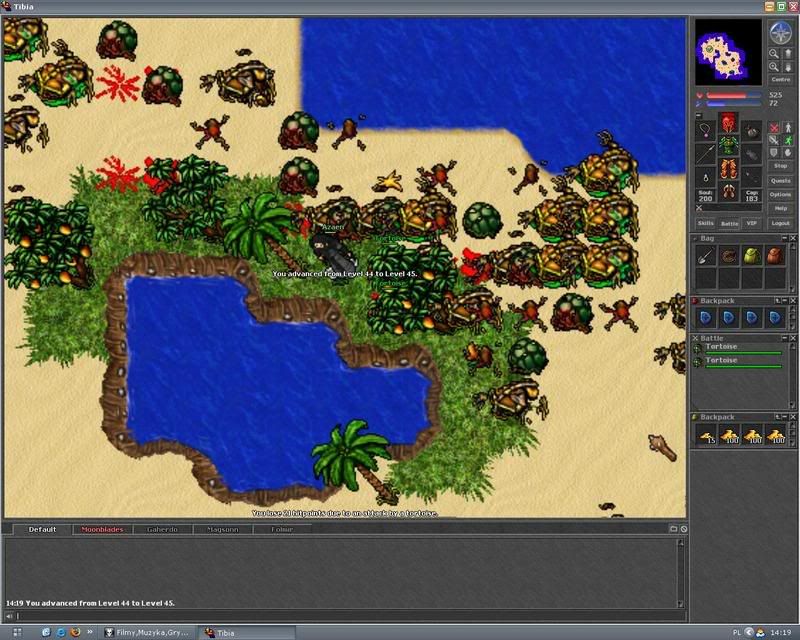Click the chat message input field
Viewport: 800px width, 640px height.
[349, 616]
